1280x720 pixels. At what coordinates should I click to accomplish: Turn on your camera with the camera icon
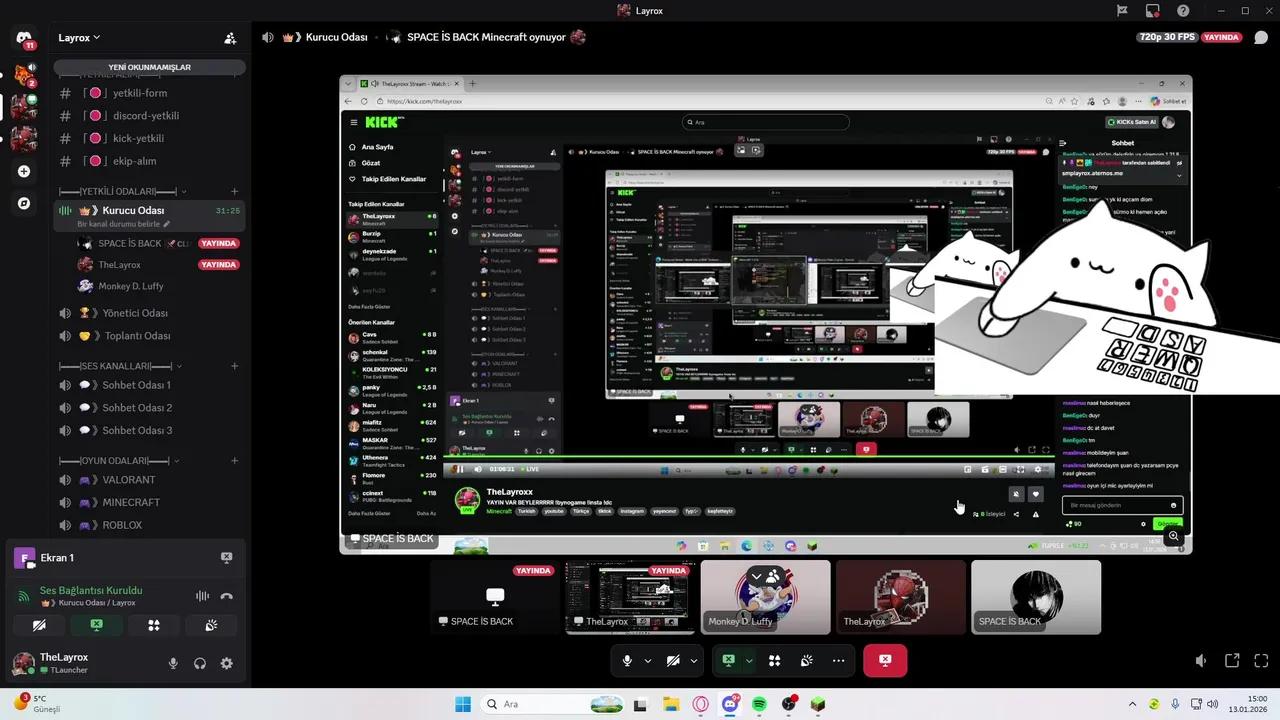[672, 660]
